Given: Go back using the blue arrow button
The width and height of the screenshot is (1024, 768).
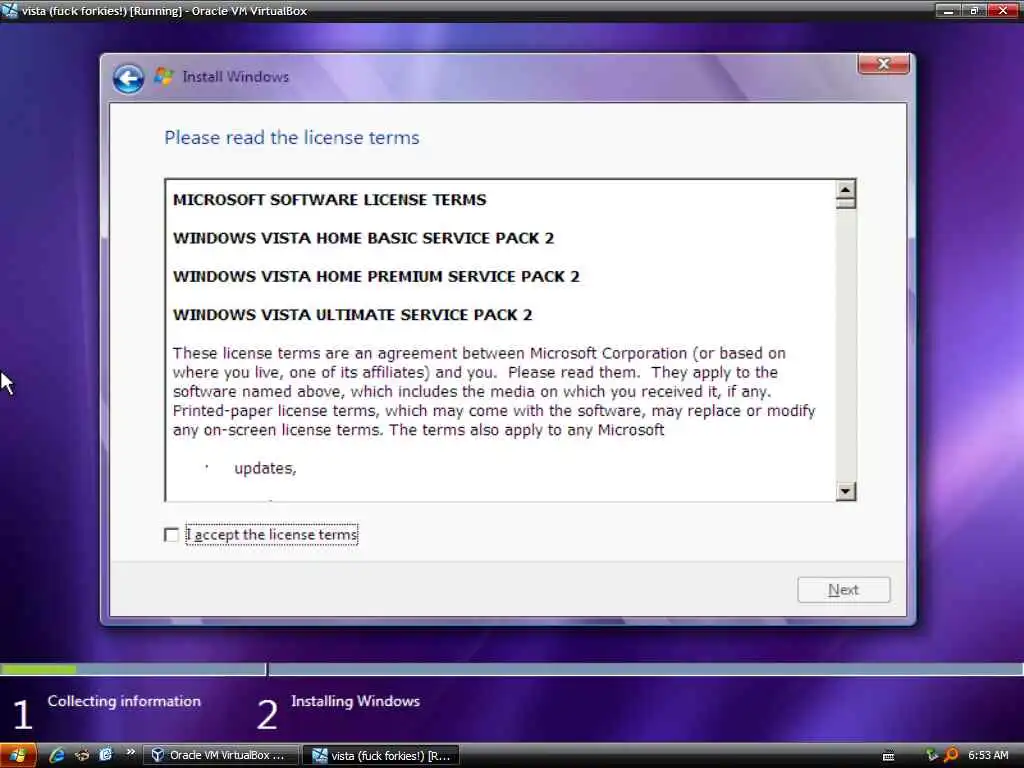Looking at the screenshot, I should tap(128, 78).
